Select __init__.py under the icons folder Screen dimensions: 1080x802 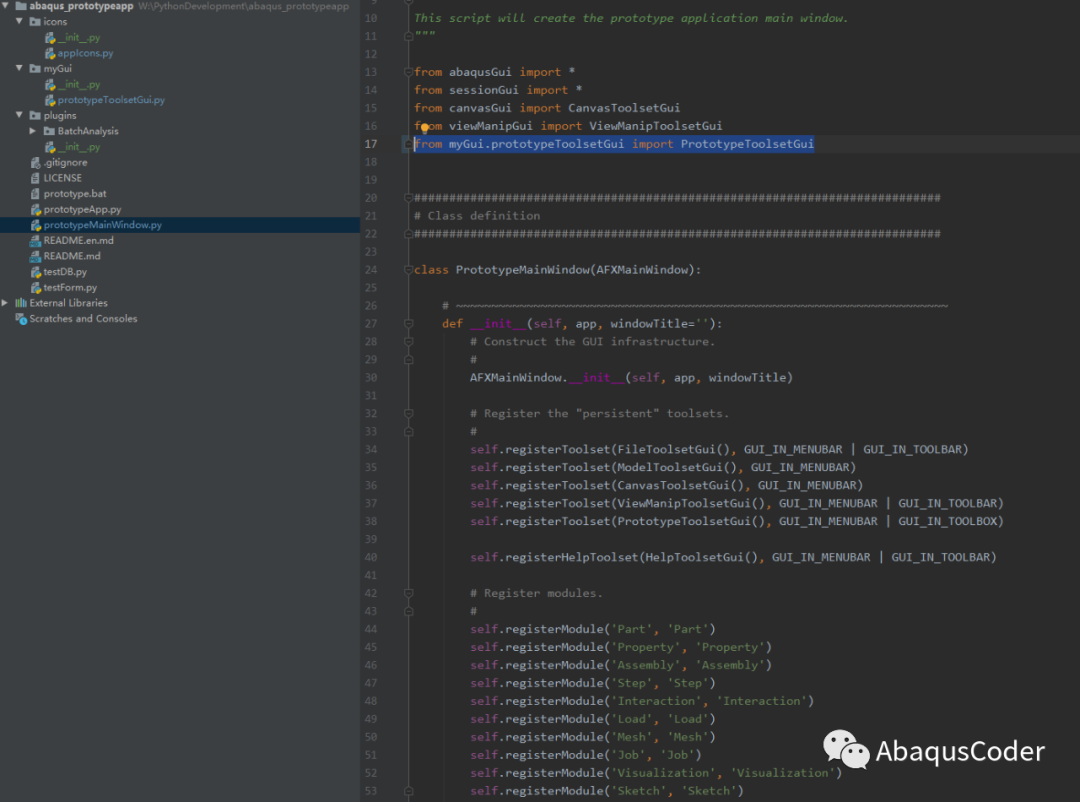tap(79, 37)
